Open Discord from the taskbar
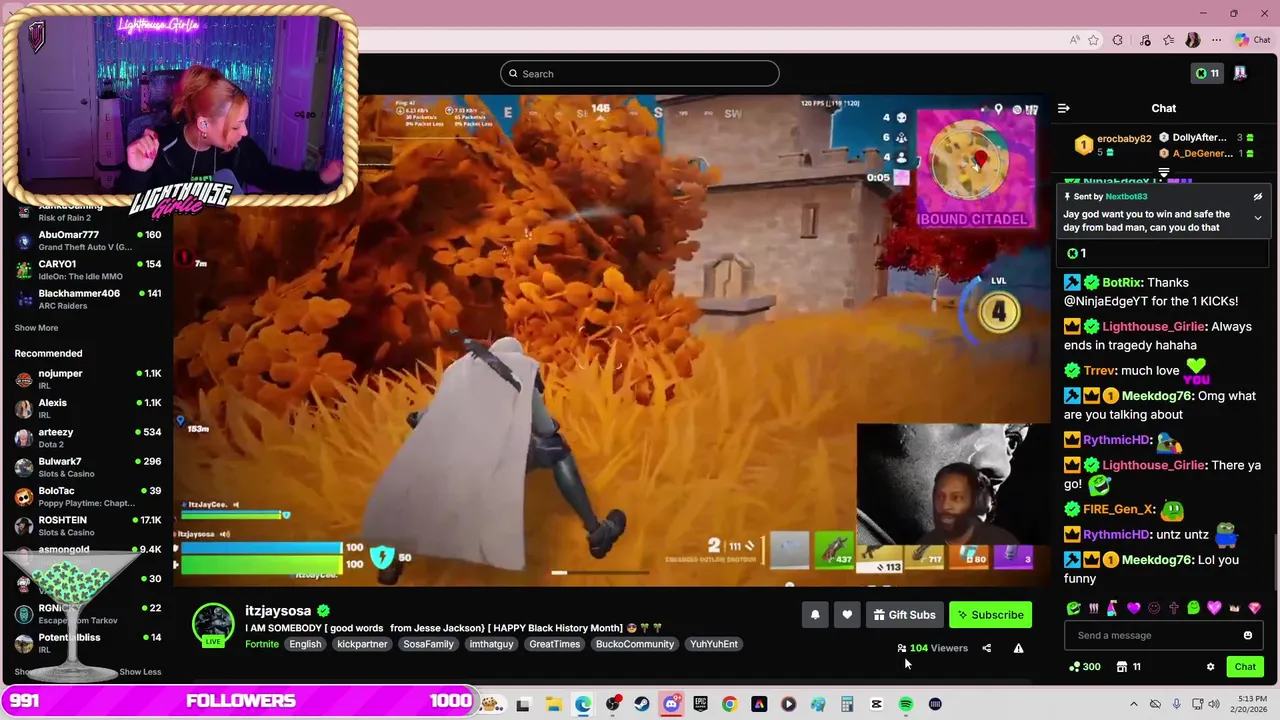This screenshot has width=1280, height=720. (x=671, y=704)
